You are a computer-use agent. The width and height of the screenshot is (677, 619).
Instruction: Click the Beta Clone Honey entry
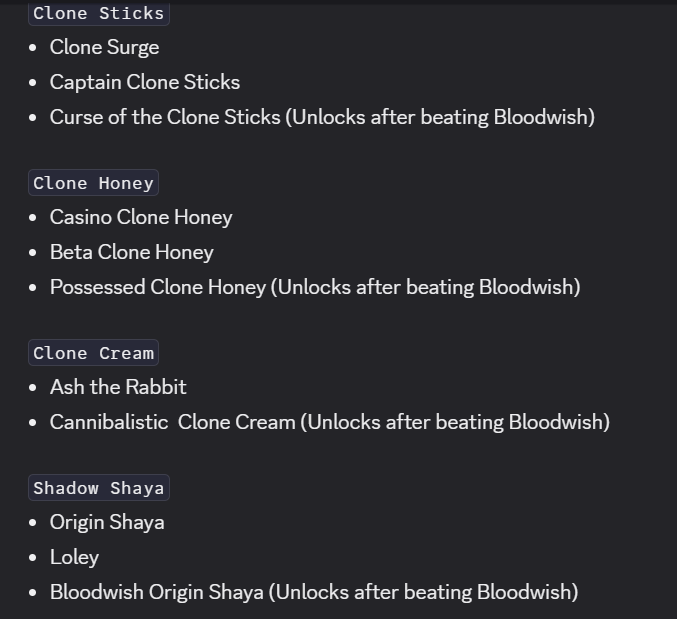click(x=132, y=252)
